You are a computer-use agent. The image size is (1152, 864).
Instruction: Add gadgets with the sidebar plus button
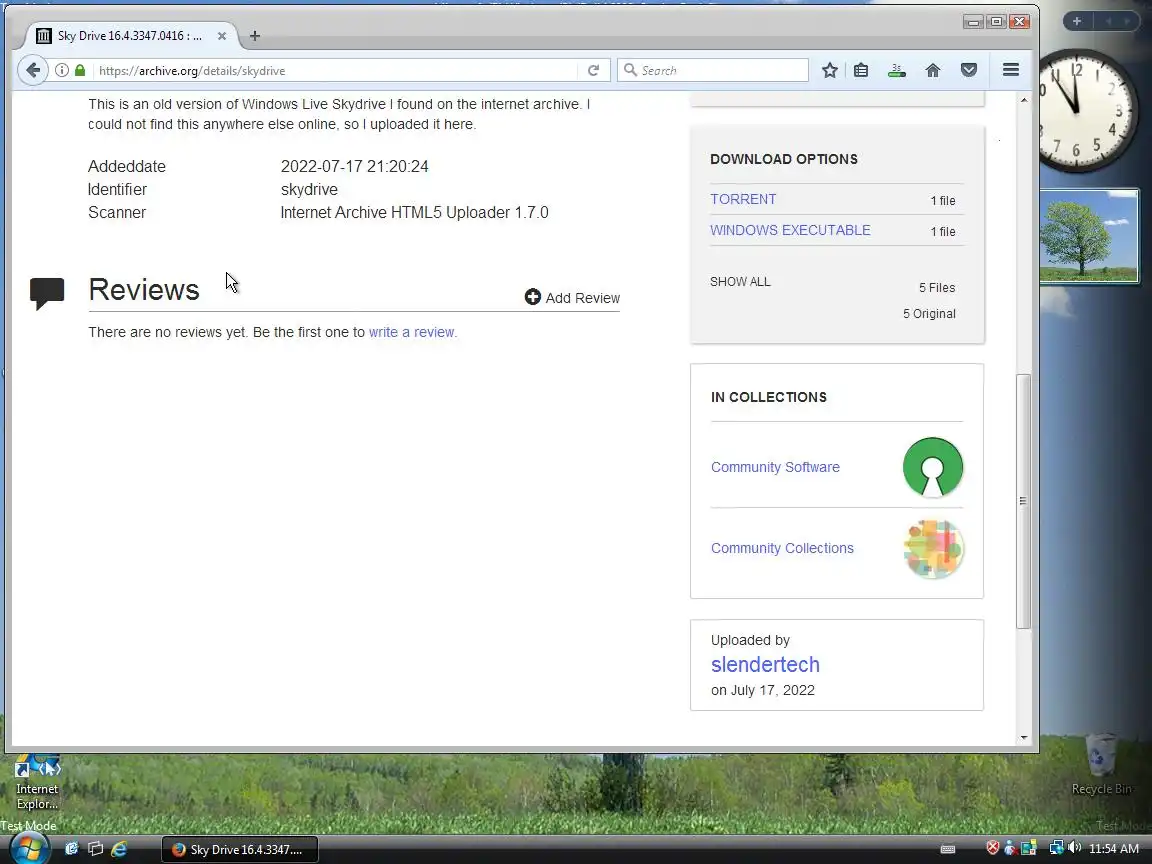click(1076, 21)
